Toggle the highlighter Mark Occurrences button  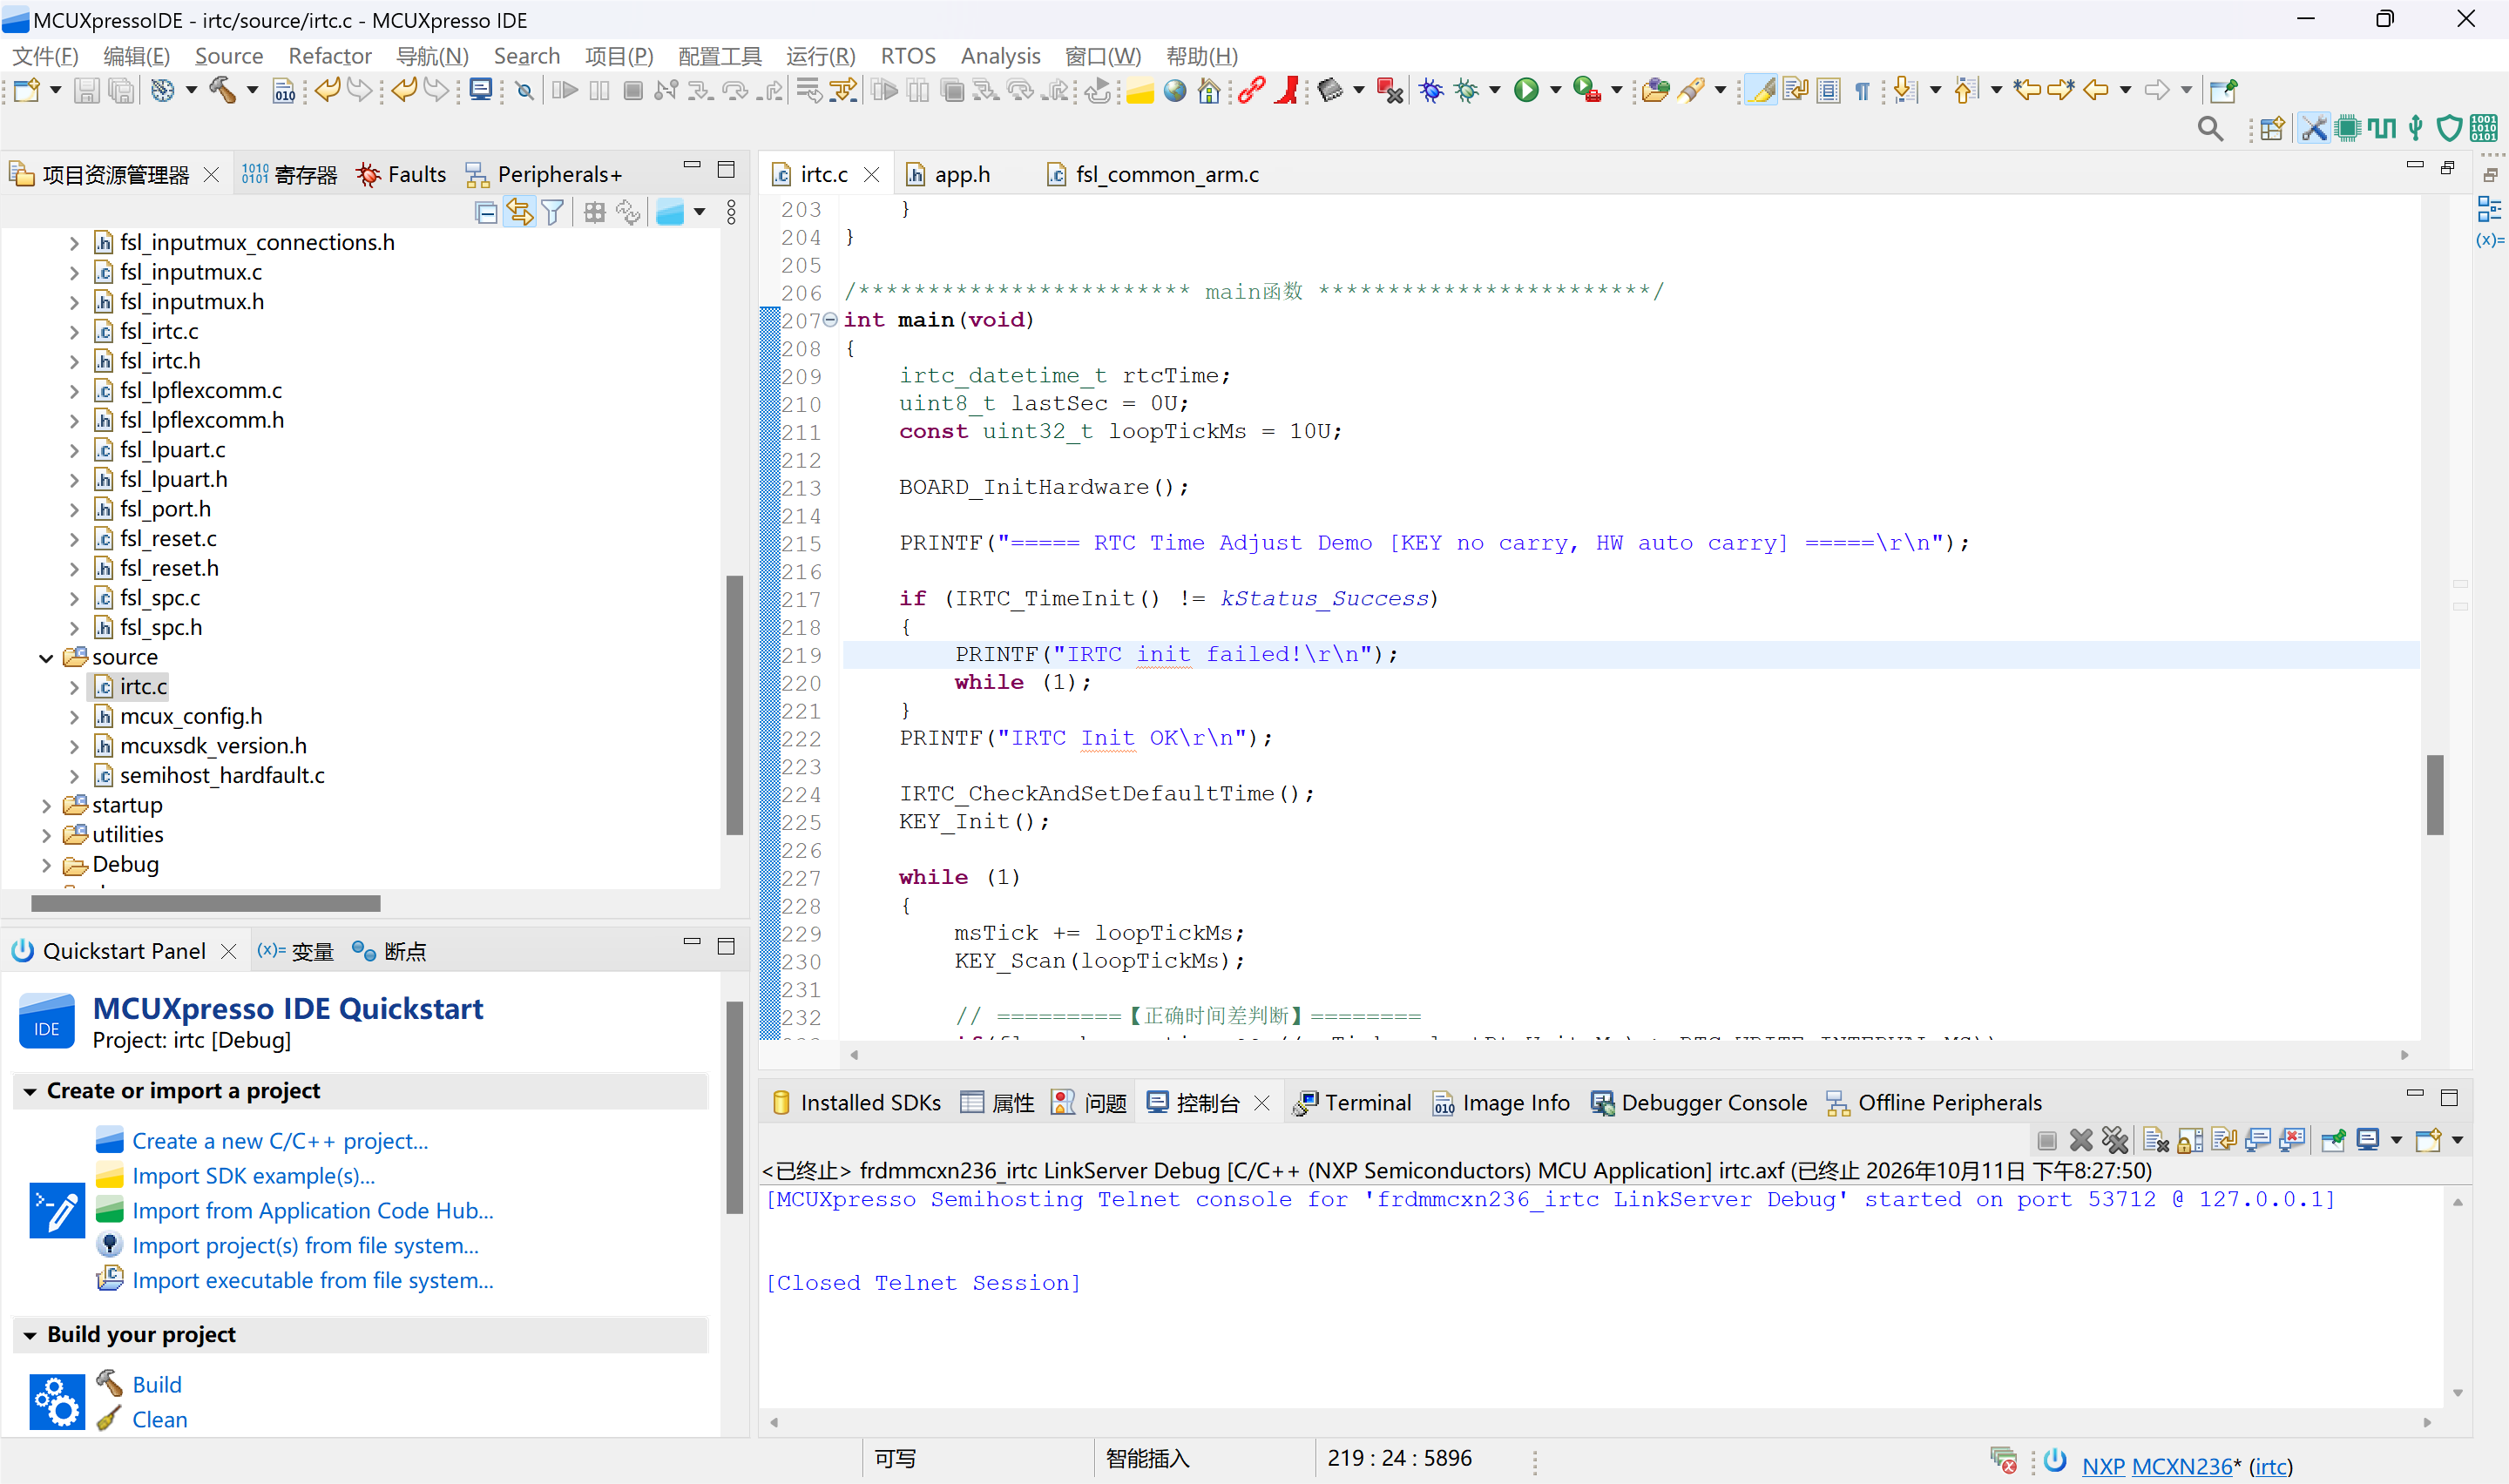coord(1761,91)
